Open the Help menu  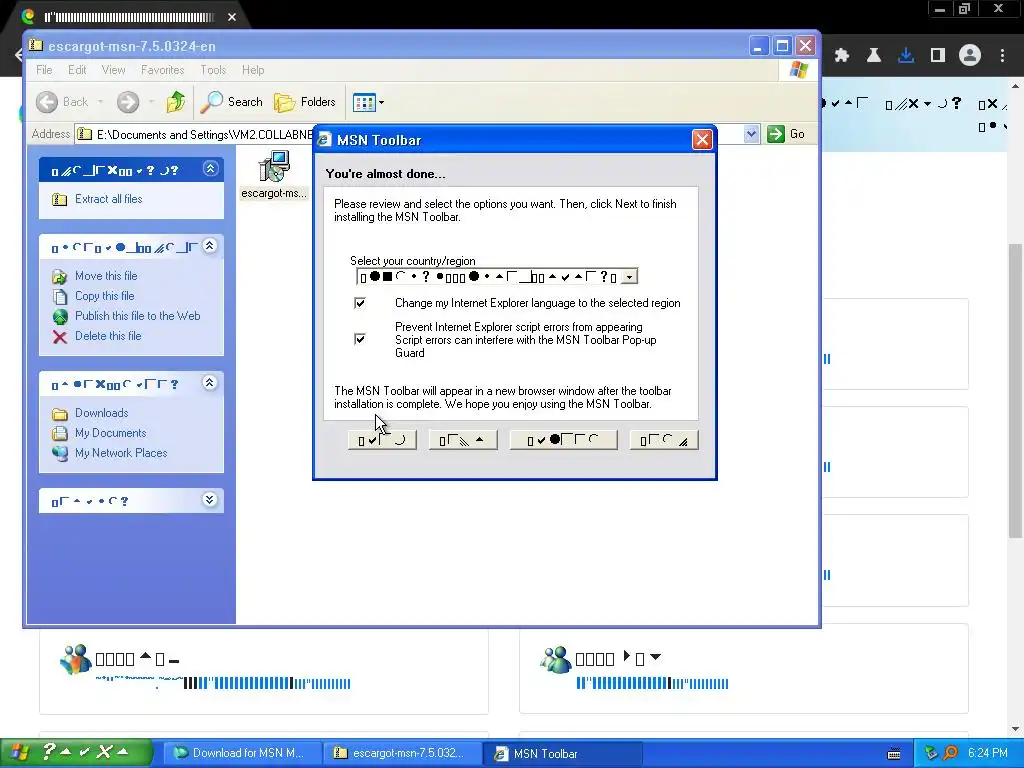click(253, 70)
